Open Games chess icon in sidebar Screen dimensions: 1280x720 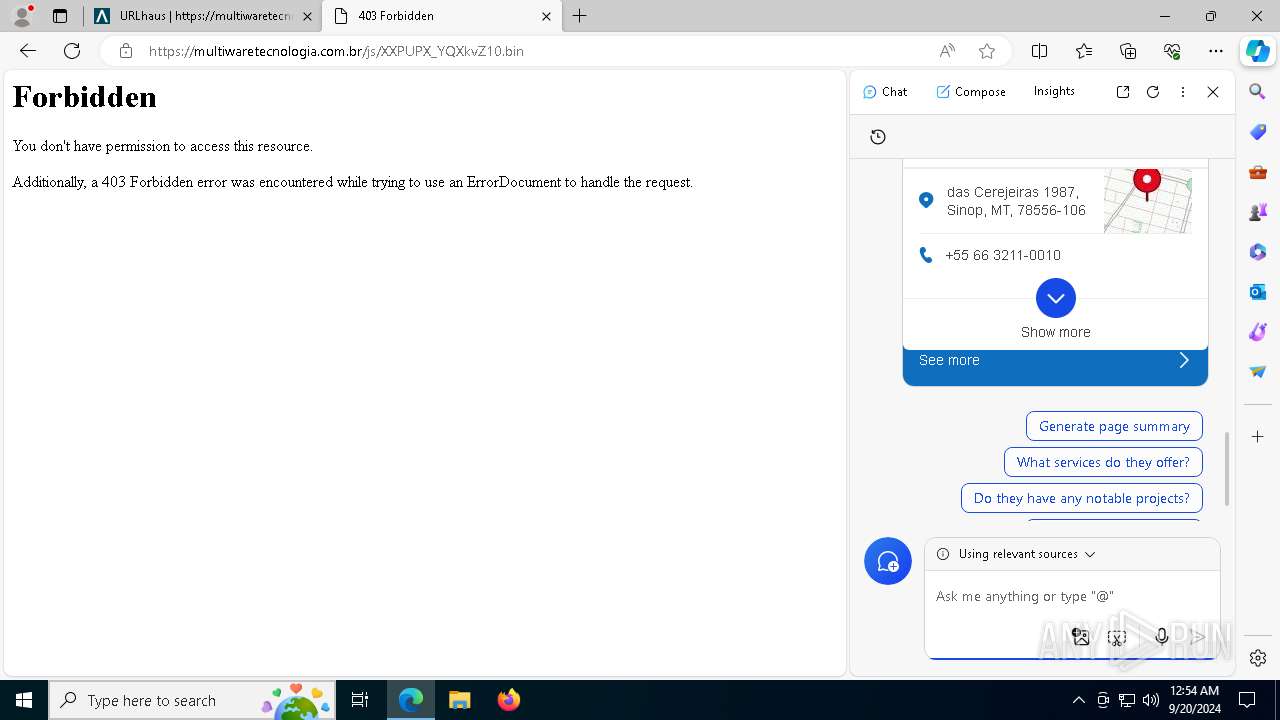click(1258, 212)
